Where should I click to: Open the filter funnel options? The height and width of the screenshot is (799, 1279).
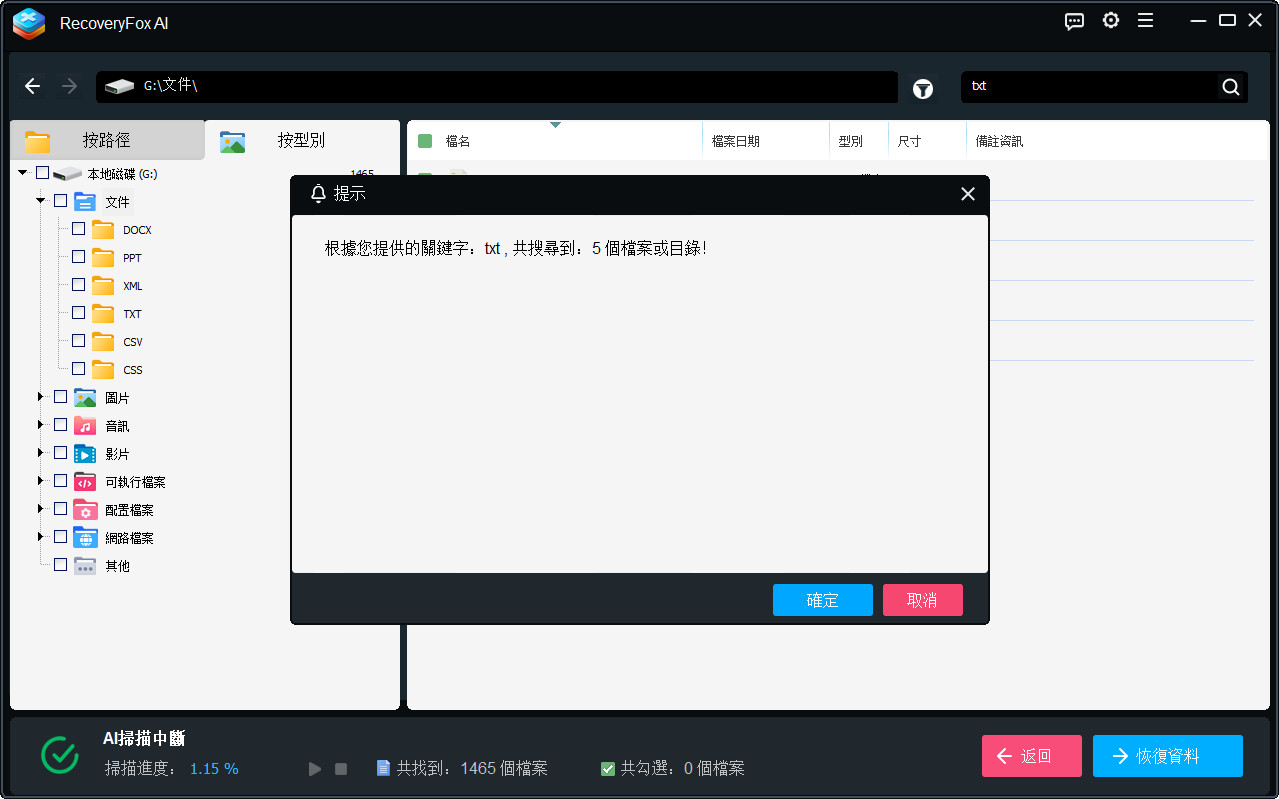pos(922,89)
